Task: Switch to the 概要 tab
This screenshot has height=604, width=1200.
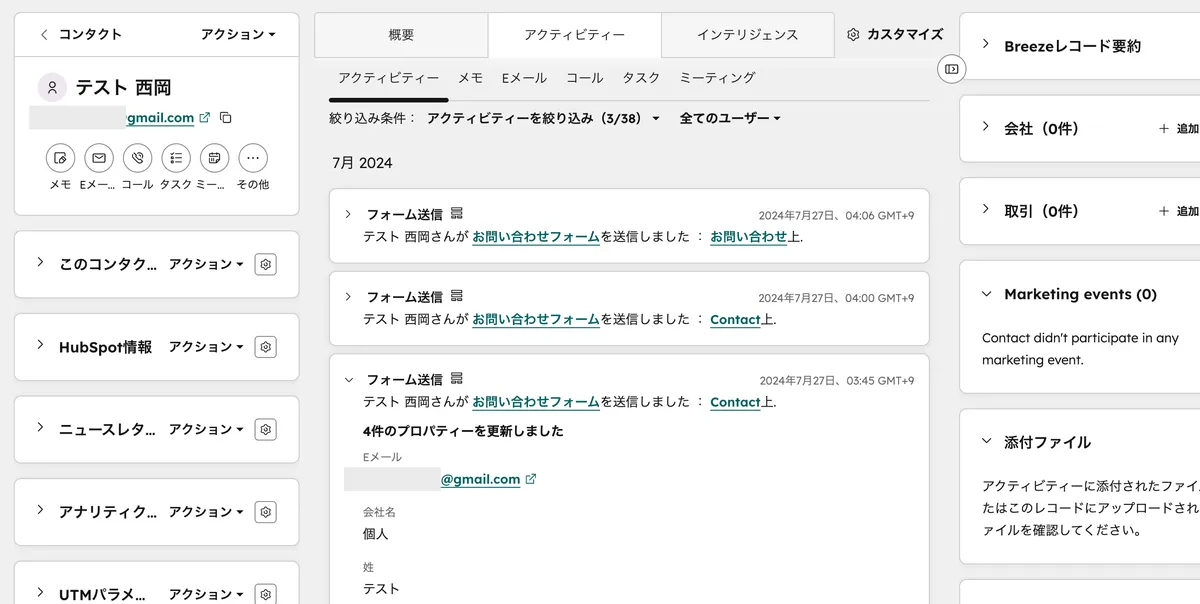Action: (x=399, y=34)
